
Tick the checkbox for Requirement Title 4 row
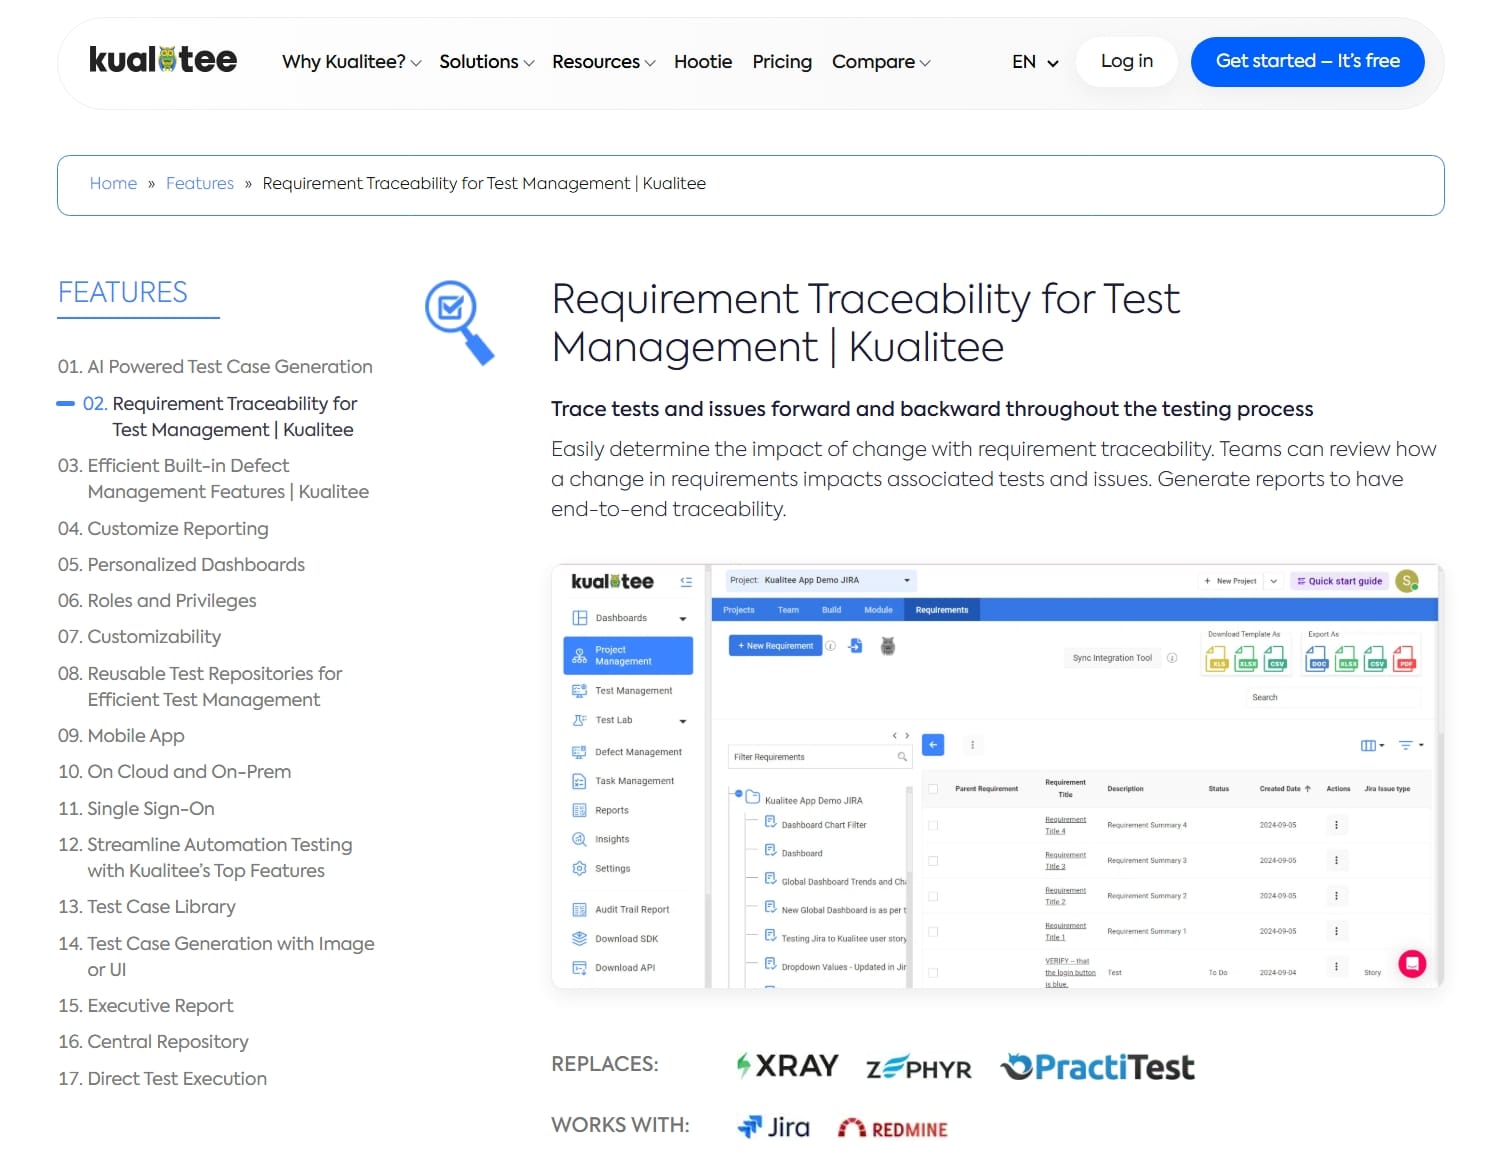(x=933, y=826)
